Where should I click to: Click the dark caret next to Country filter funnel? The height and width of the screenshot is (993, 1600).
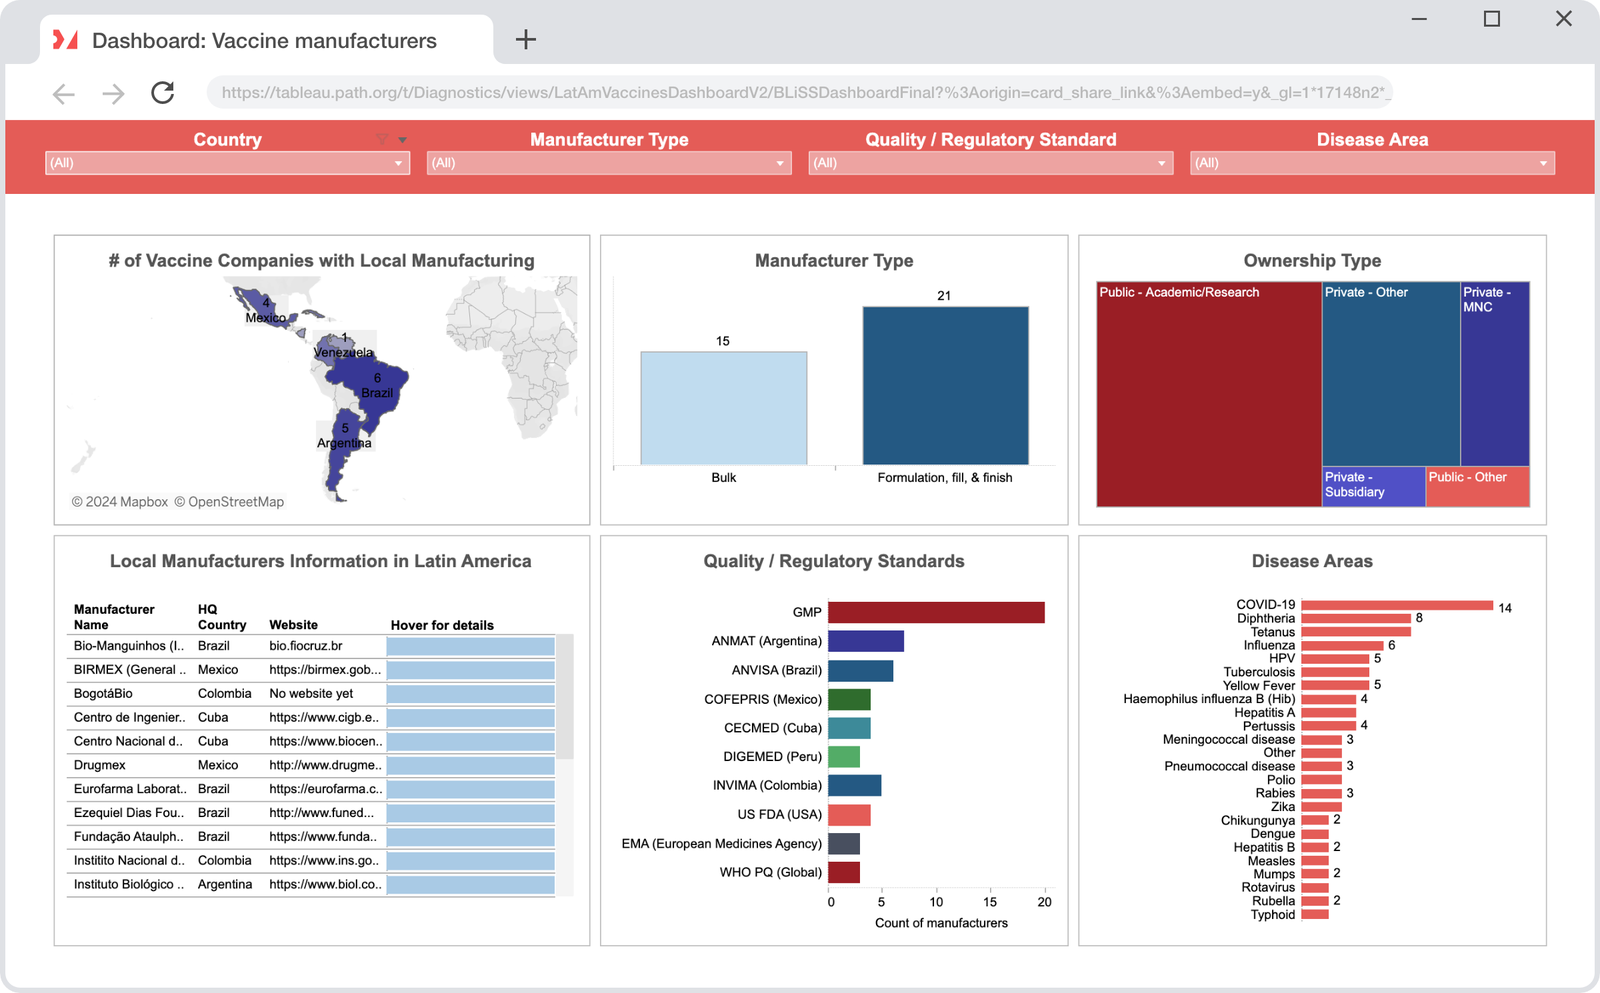pyautogui.click(x=402, y=139)
